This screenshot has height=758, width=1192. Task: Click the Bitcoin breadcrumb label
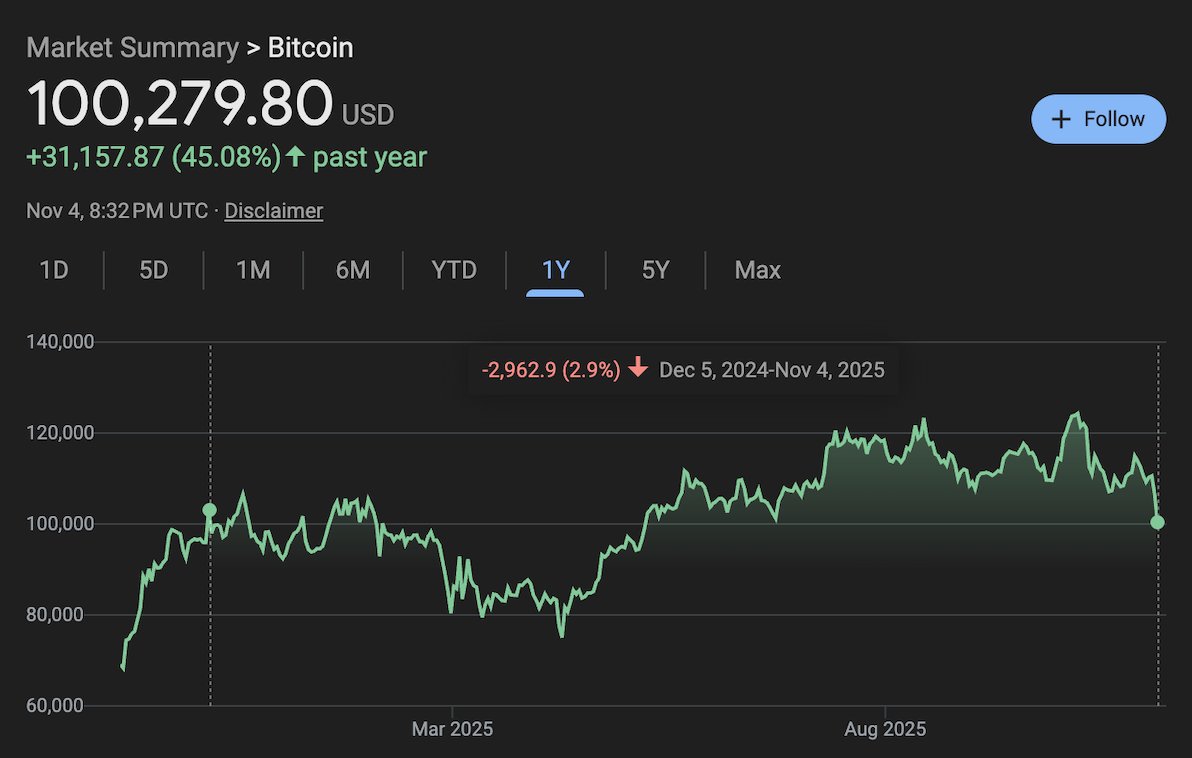tap(309, 48)
